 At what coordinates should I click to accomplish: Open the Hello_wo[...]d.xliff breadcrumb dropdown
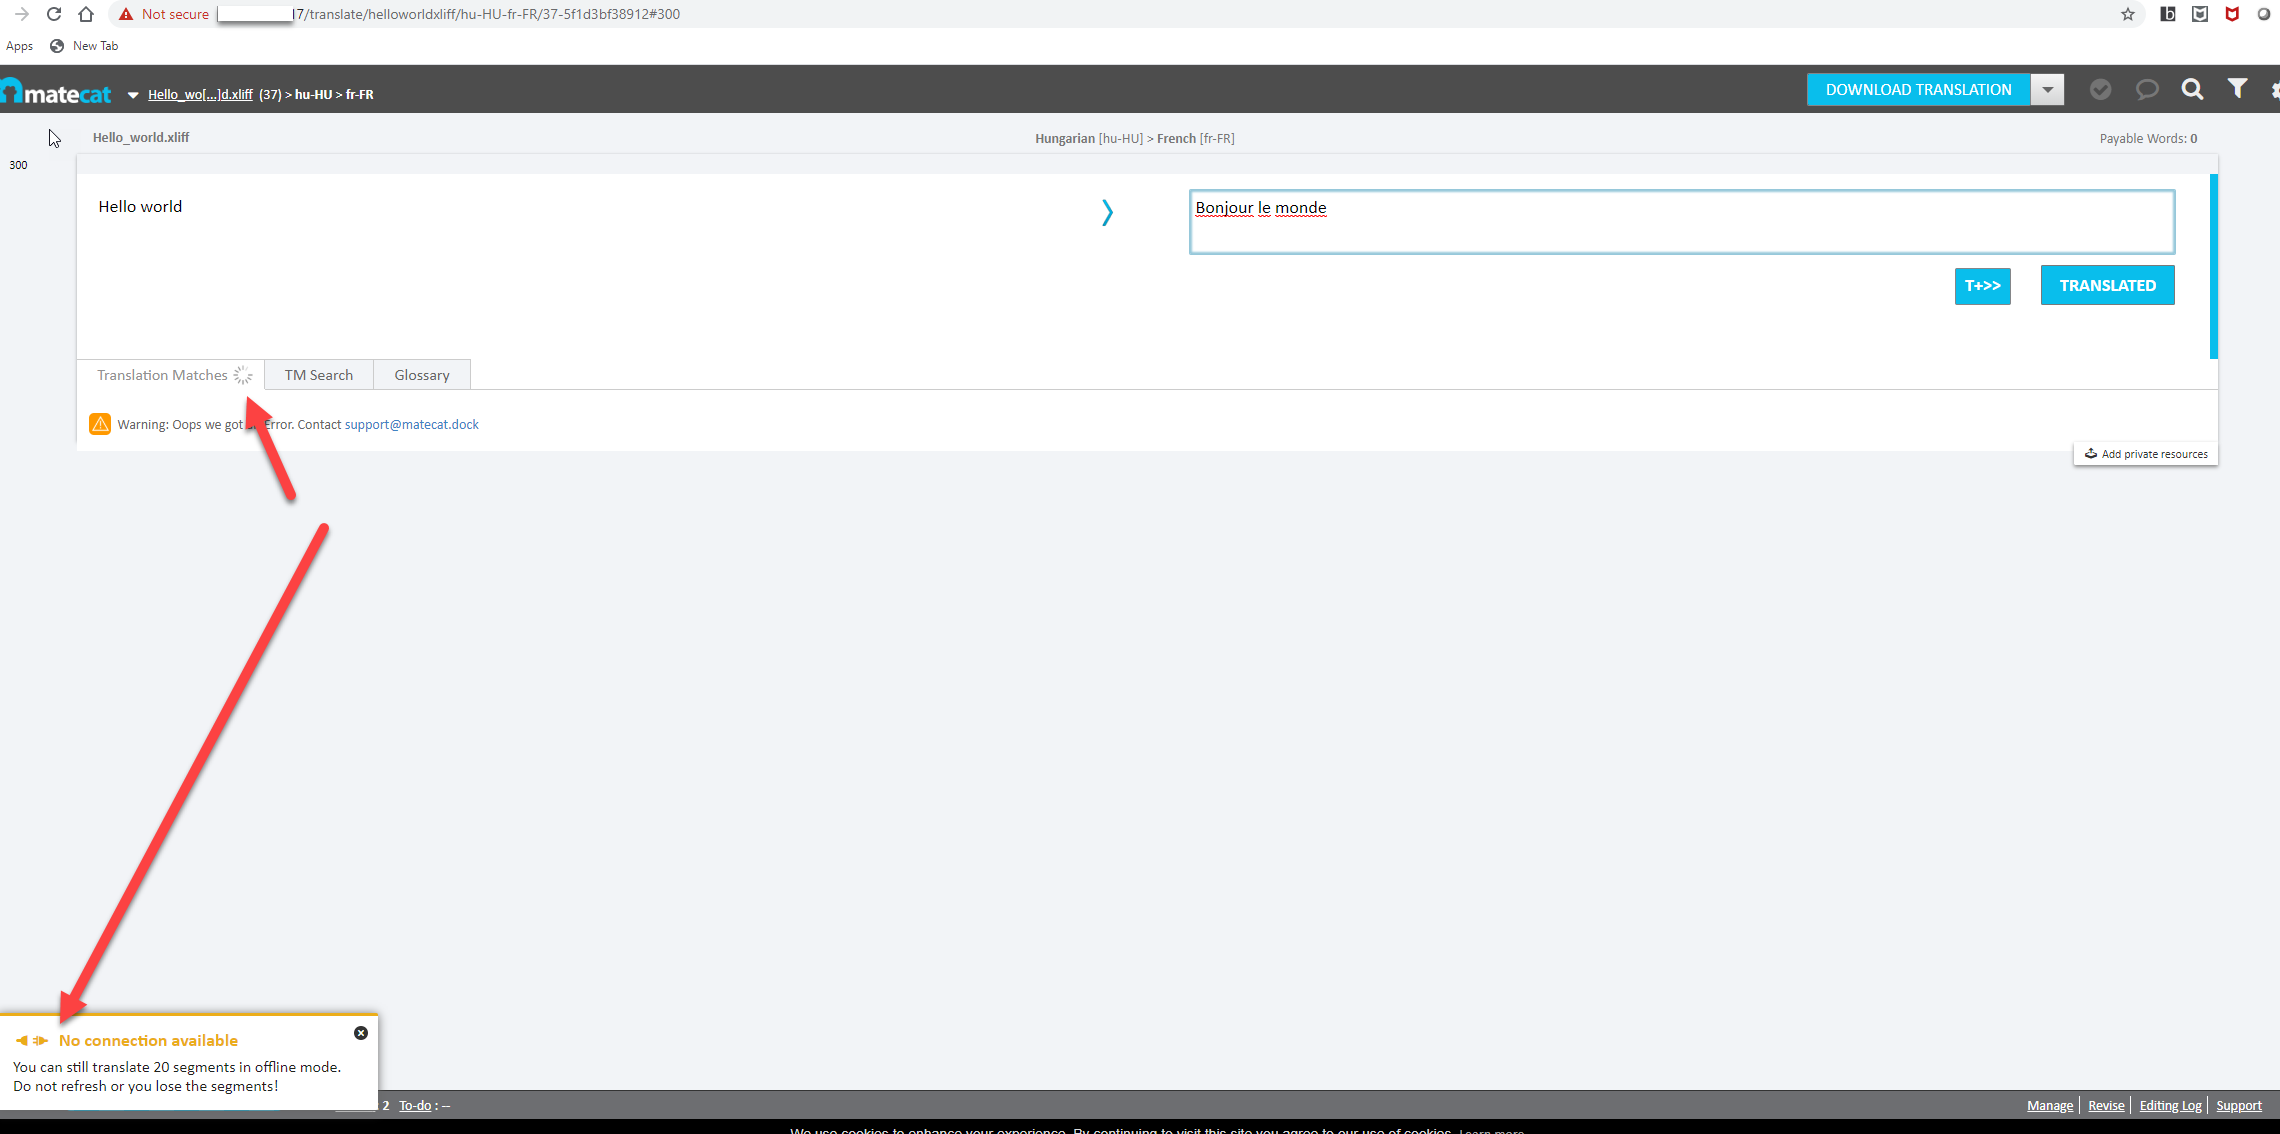click(200, 94)
